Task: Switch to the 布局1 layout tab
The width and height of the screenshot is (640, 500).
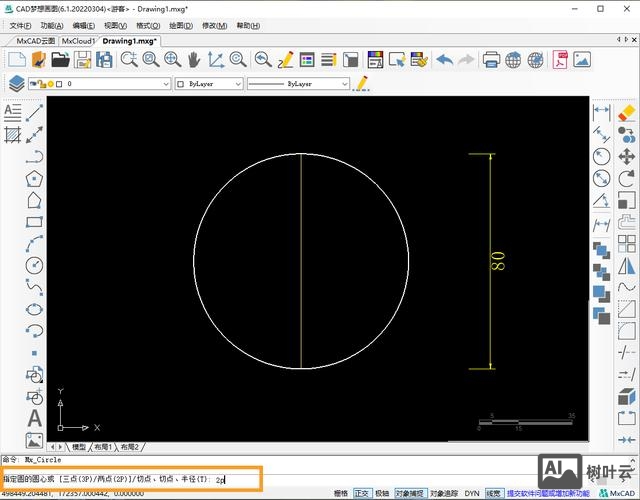Action: pyautogui.click(x=103, y=447)
